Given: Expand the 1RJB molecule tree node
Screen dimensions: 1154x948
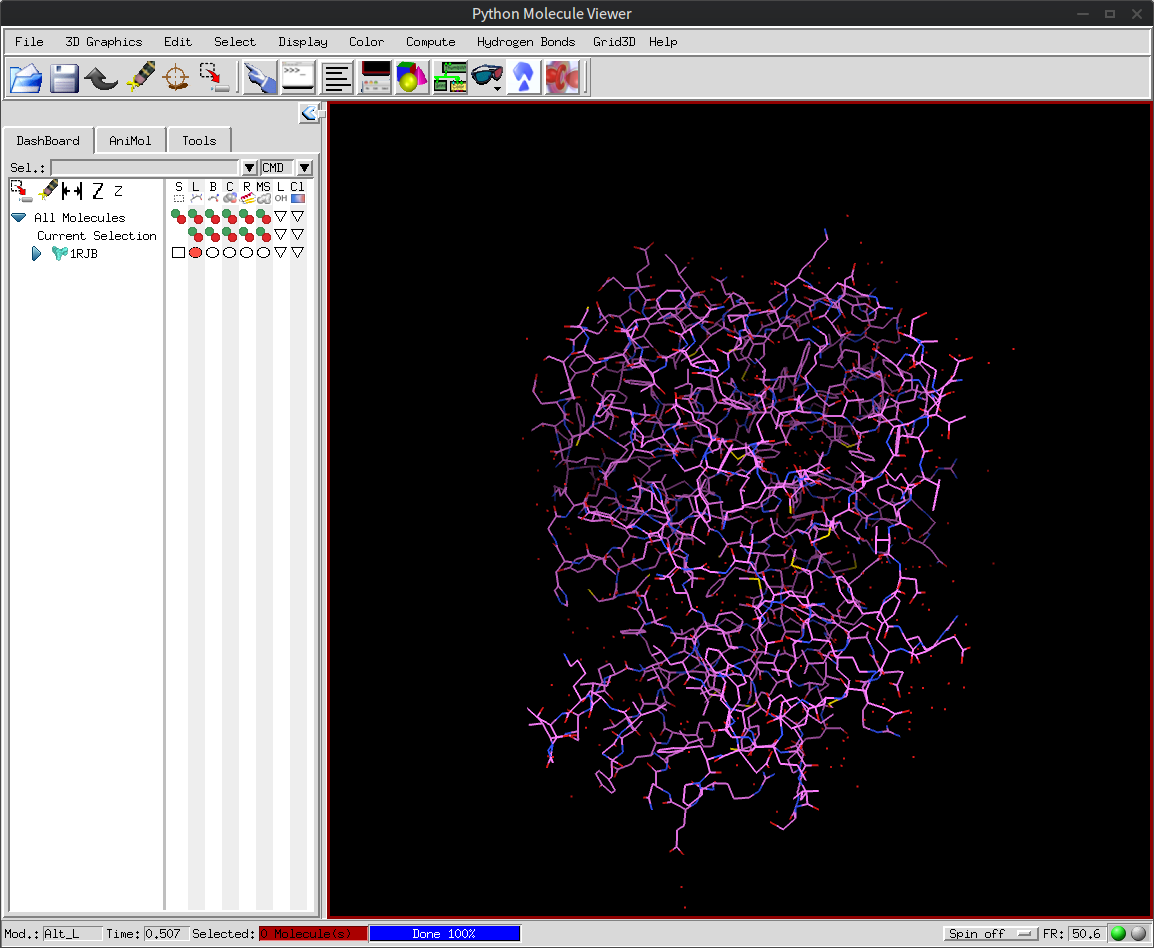Looking at the screenshot, I should click(37, 254).
